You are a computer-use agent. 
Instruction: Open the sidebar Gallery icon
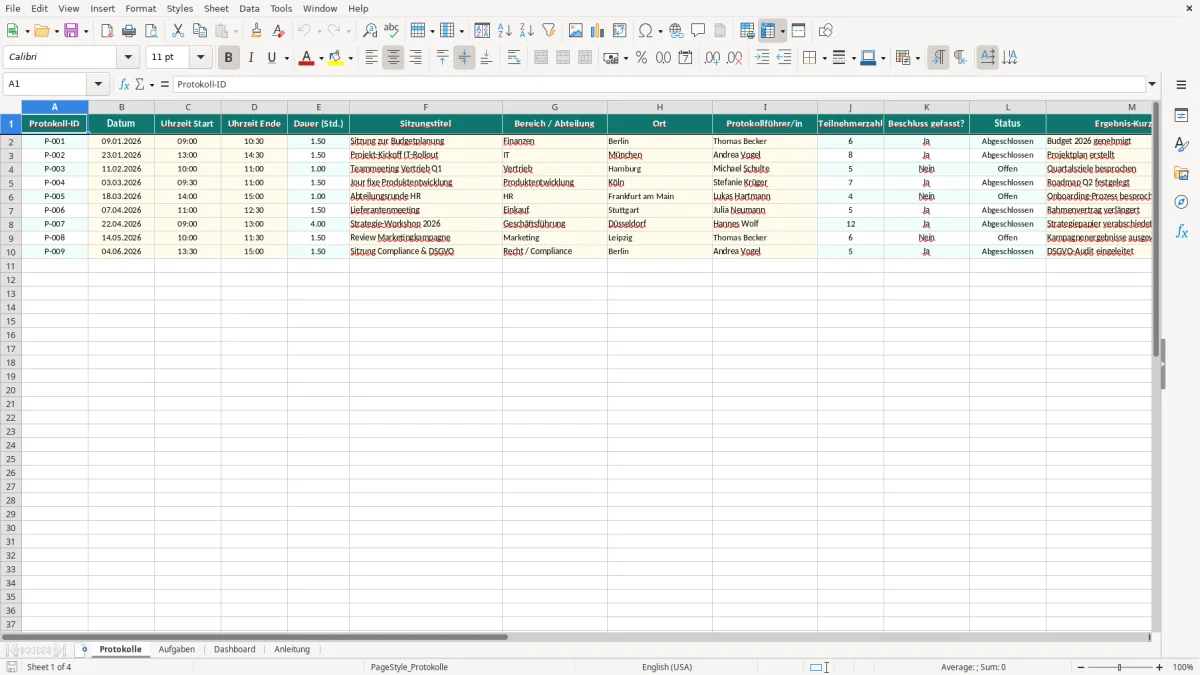(1181, 174)
